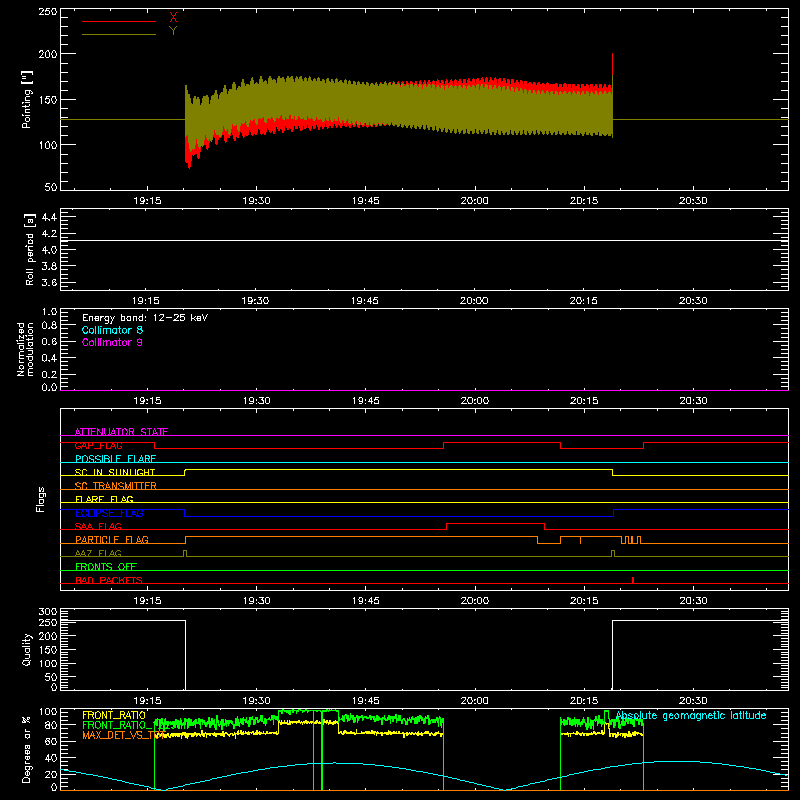Click the 'SAA_FLAG' label

(x=98, y=526)
